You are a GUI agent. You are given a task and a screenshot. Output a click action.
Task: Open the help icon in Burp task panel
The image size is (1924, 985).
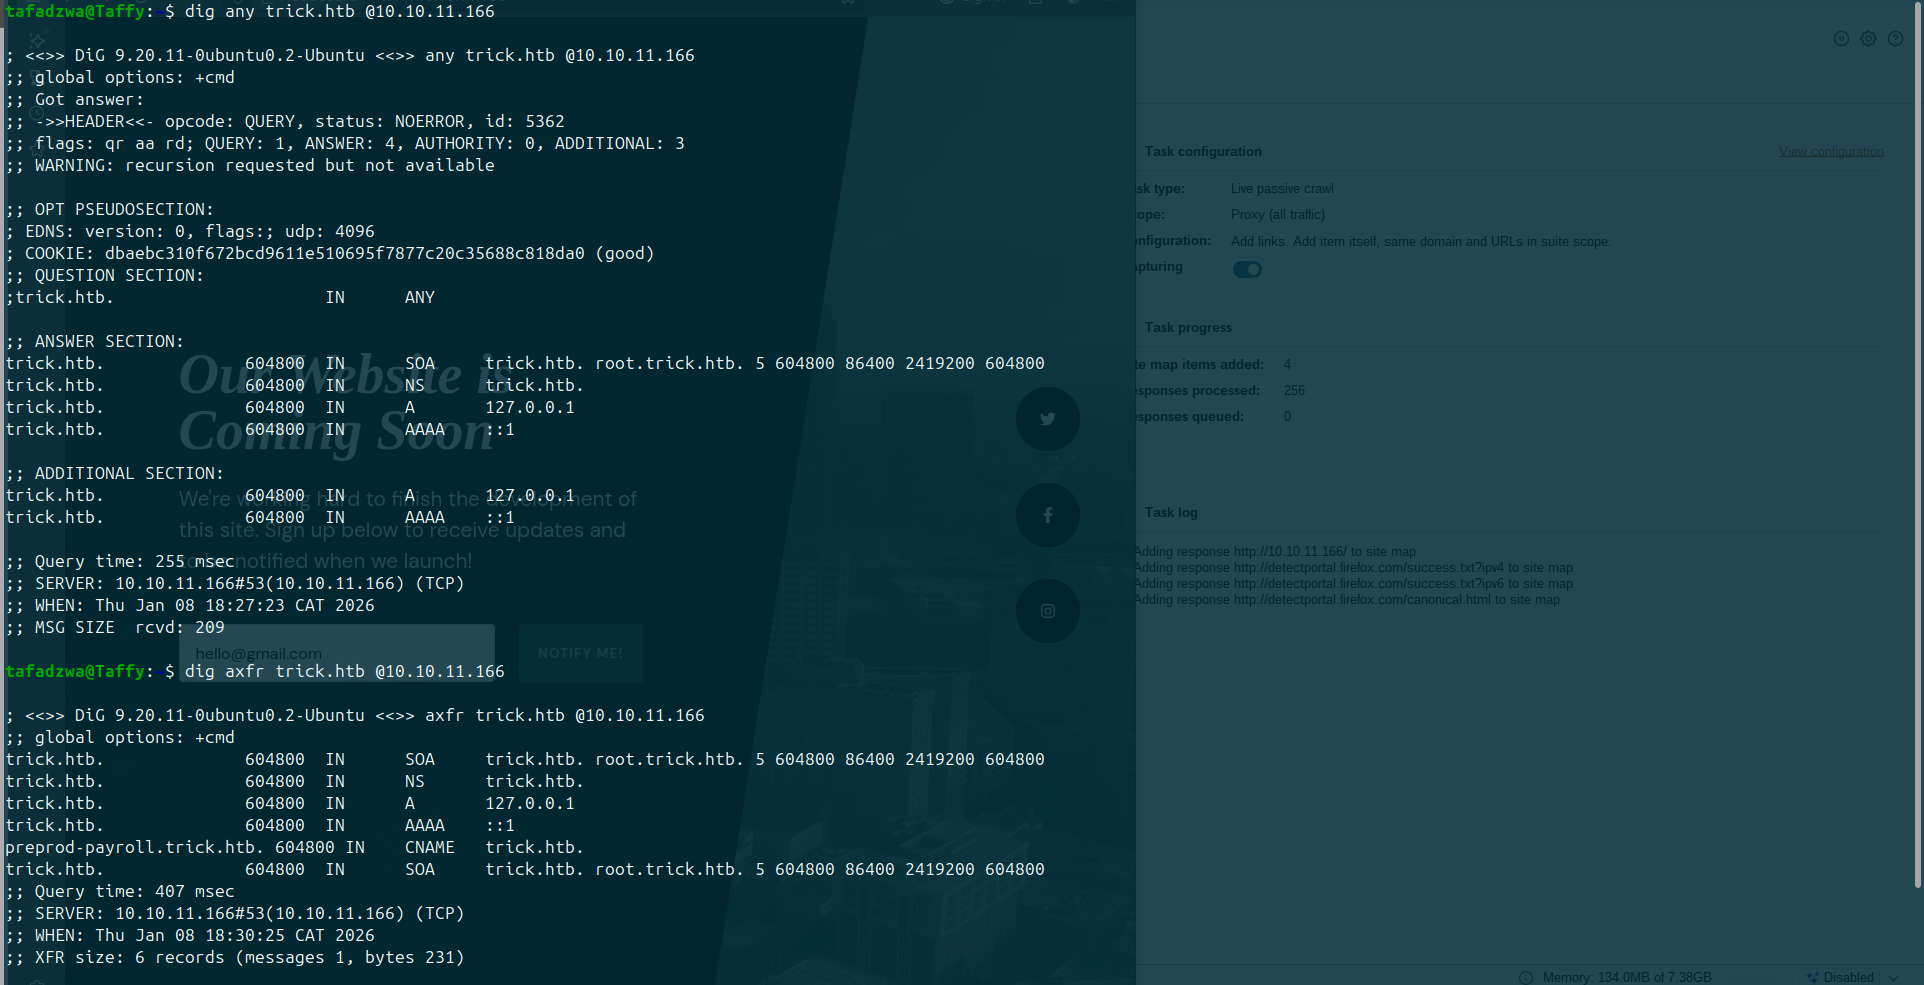(x=1895, y=39)
